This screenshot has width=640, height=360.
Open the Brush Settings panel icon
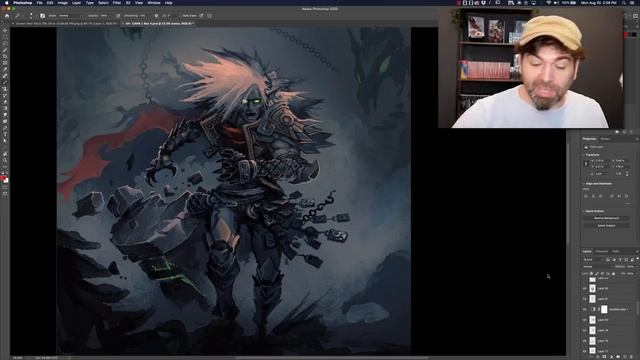[42, 16]
